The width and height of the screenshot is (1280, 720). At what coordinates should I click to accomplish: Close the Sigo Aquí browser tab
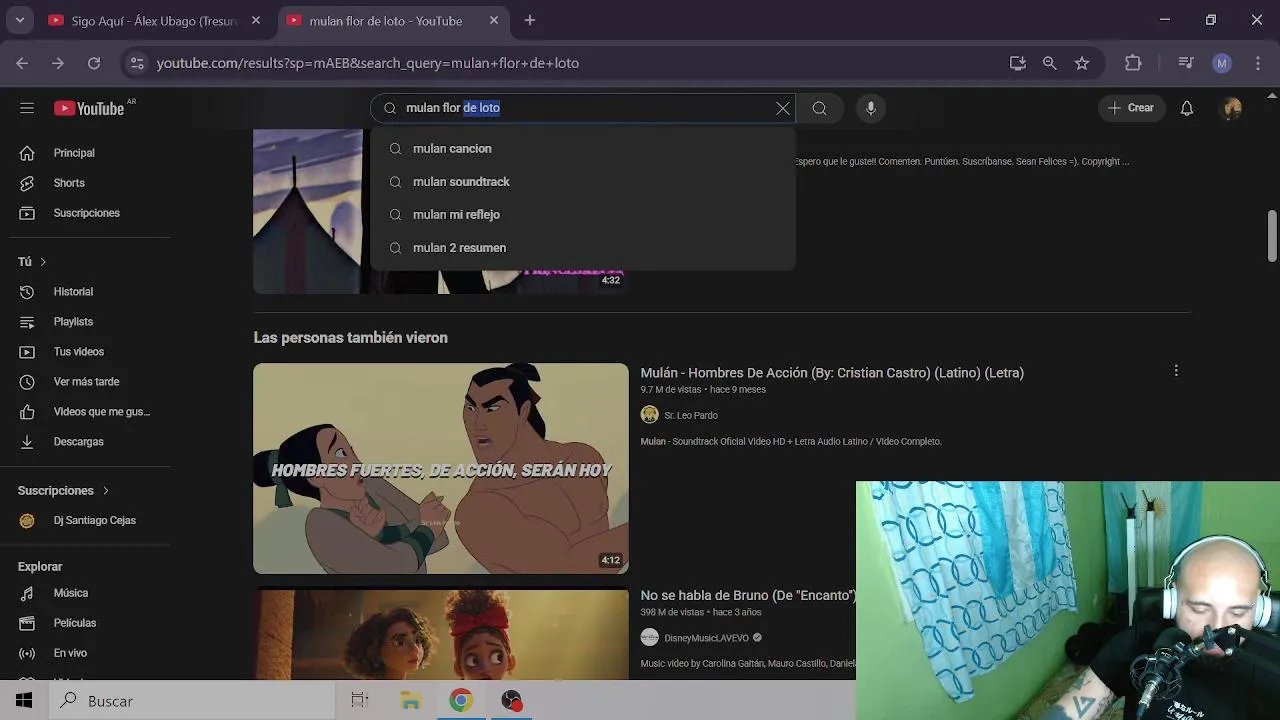(256, 20)
